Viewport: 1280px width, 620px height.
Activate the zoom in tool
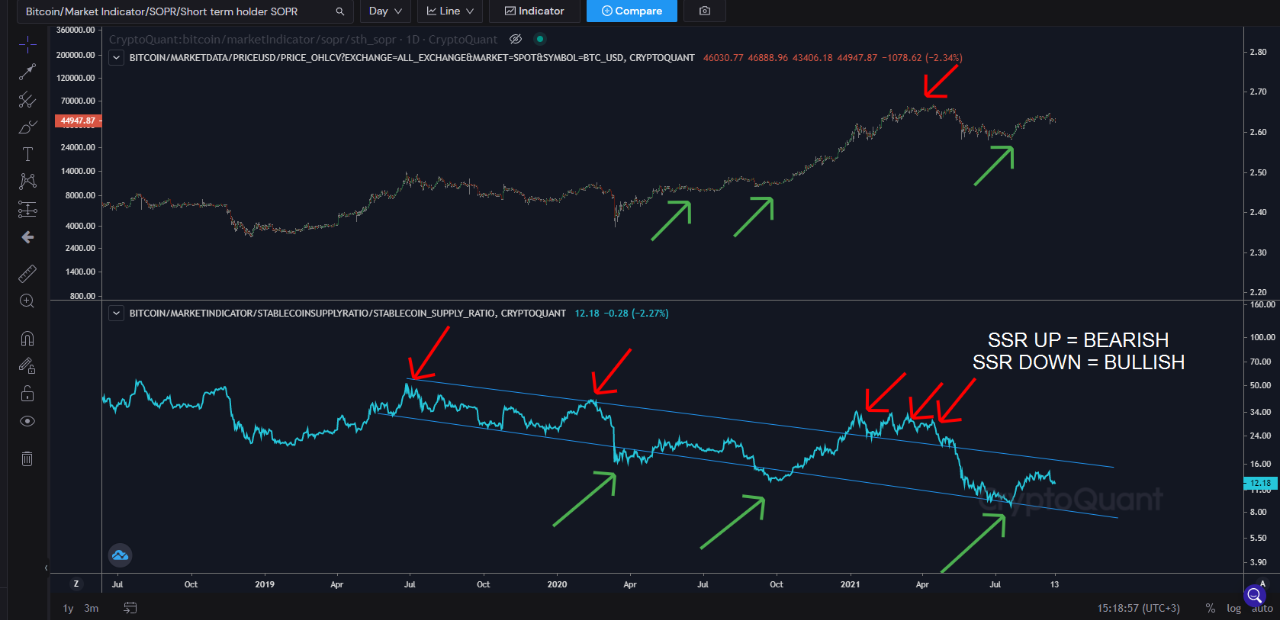click(27, 301)
